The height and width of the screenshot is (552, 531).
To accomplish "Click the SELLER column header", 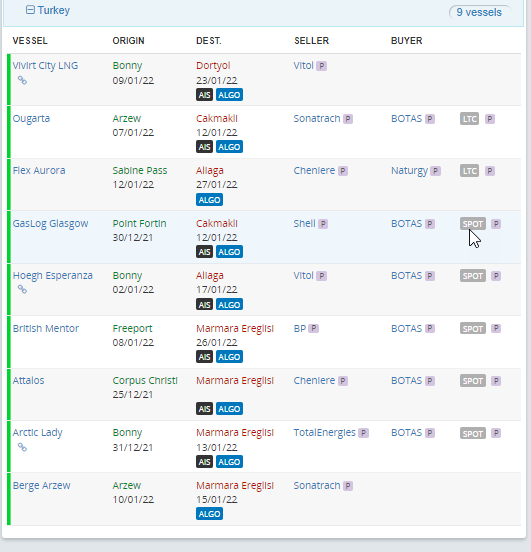I will 312,41.
